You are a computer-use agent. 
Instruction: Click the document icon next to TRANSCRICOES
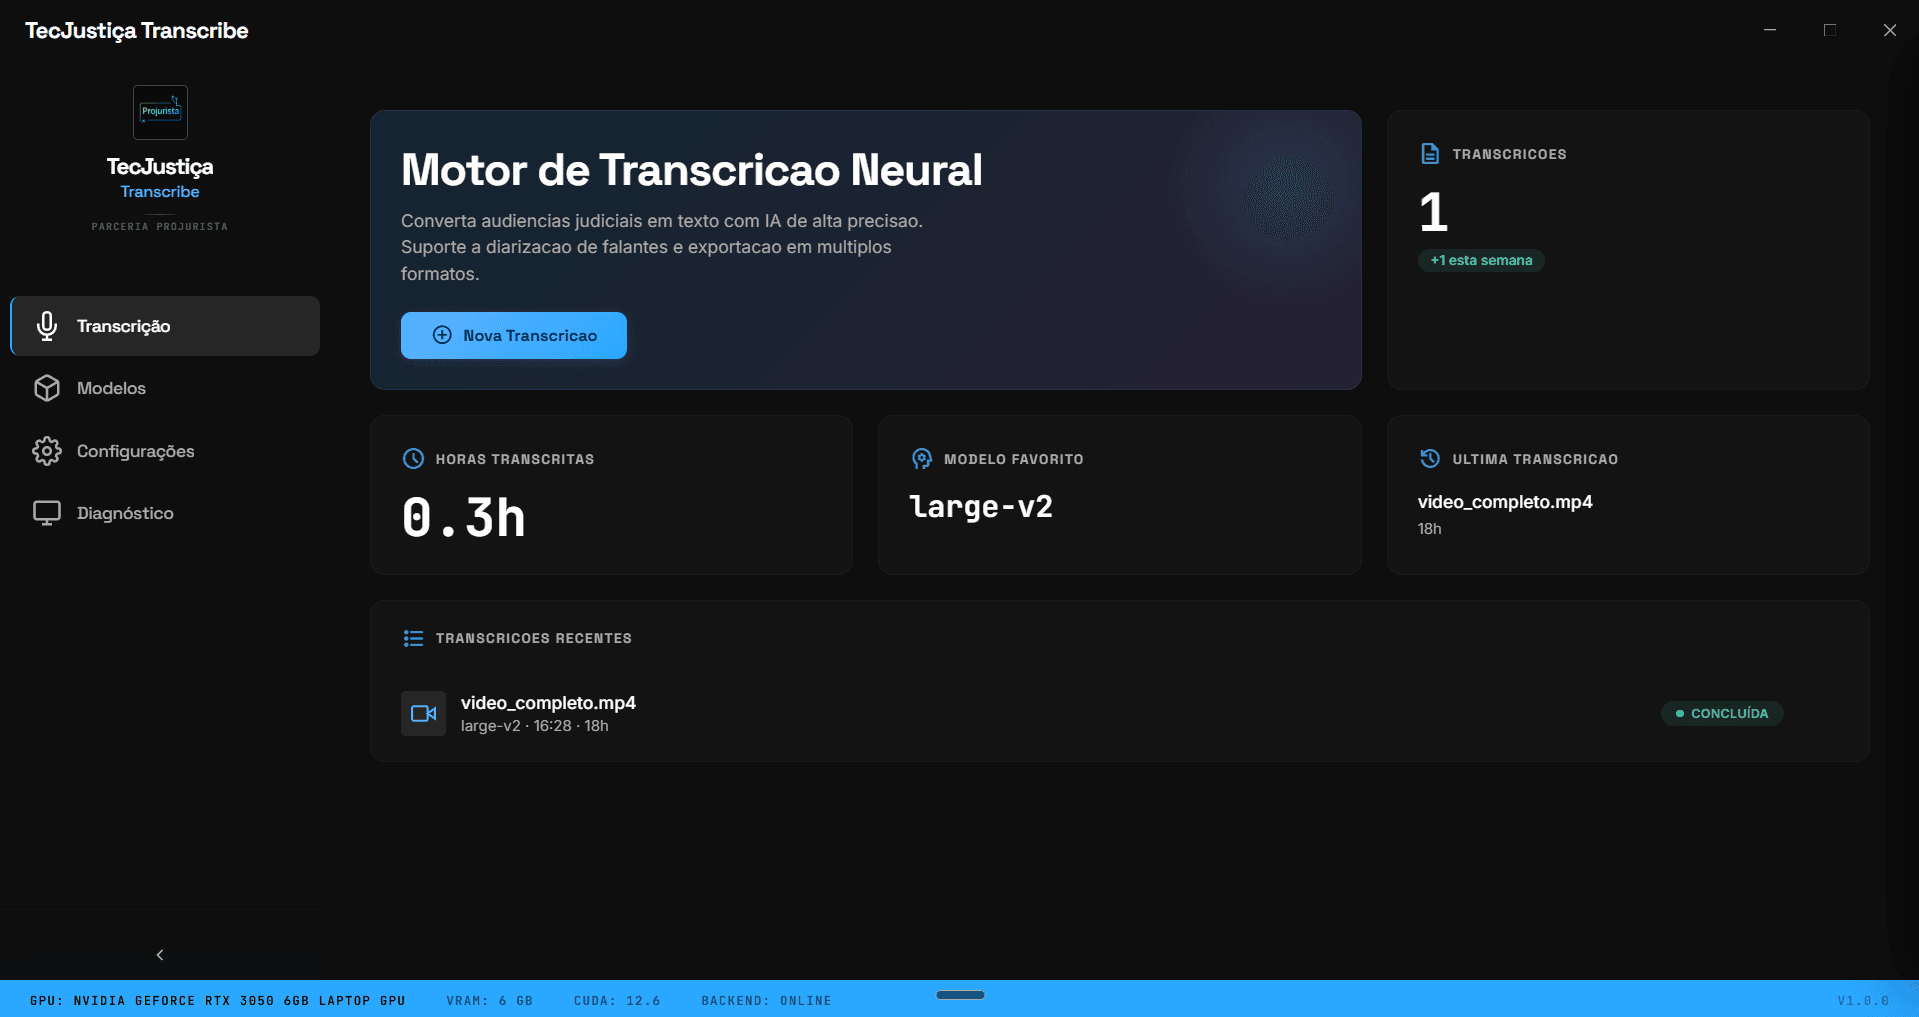point(1430,154)
